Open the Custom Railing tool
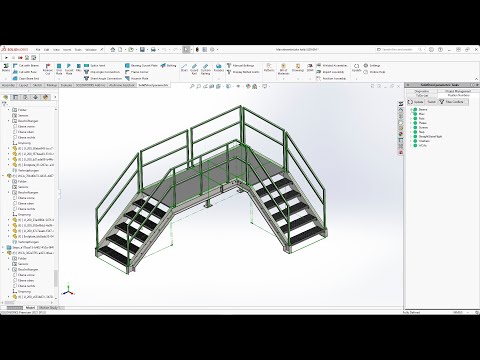The height and width of the screenshot is (360, 480). pyautogui.click(x=206, y=69)
